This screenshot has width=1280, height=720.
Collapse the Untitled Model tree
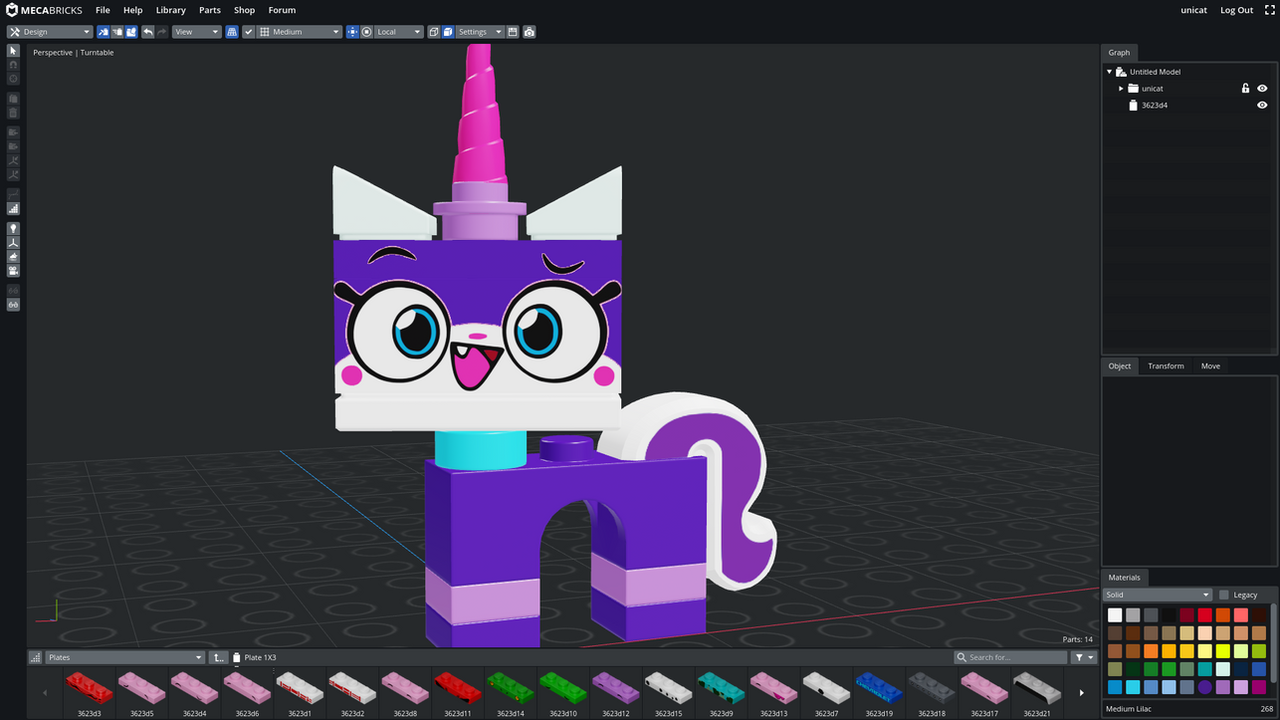tap(1110, 72)
